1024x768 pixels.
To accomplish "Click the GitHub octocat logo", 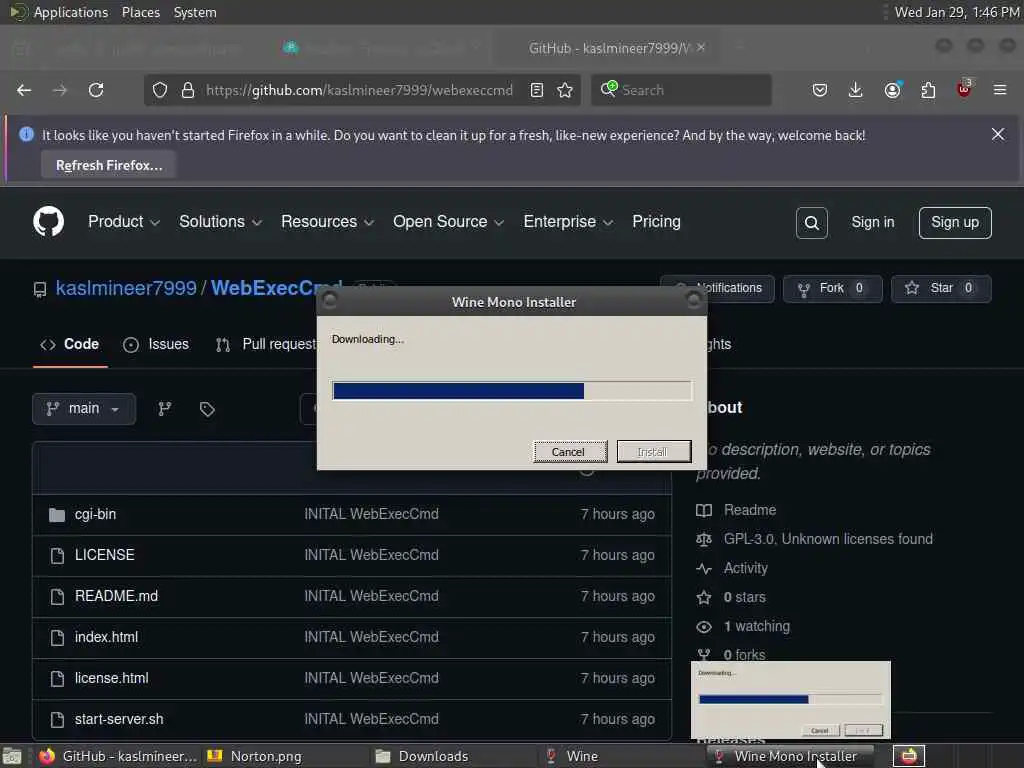I will point(48,221).
